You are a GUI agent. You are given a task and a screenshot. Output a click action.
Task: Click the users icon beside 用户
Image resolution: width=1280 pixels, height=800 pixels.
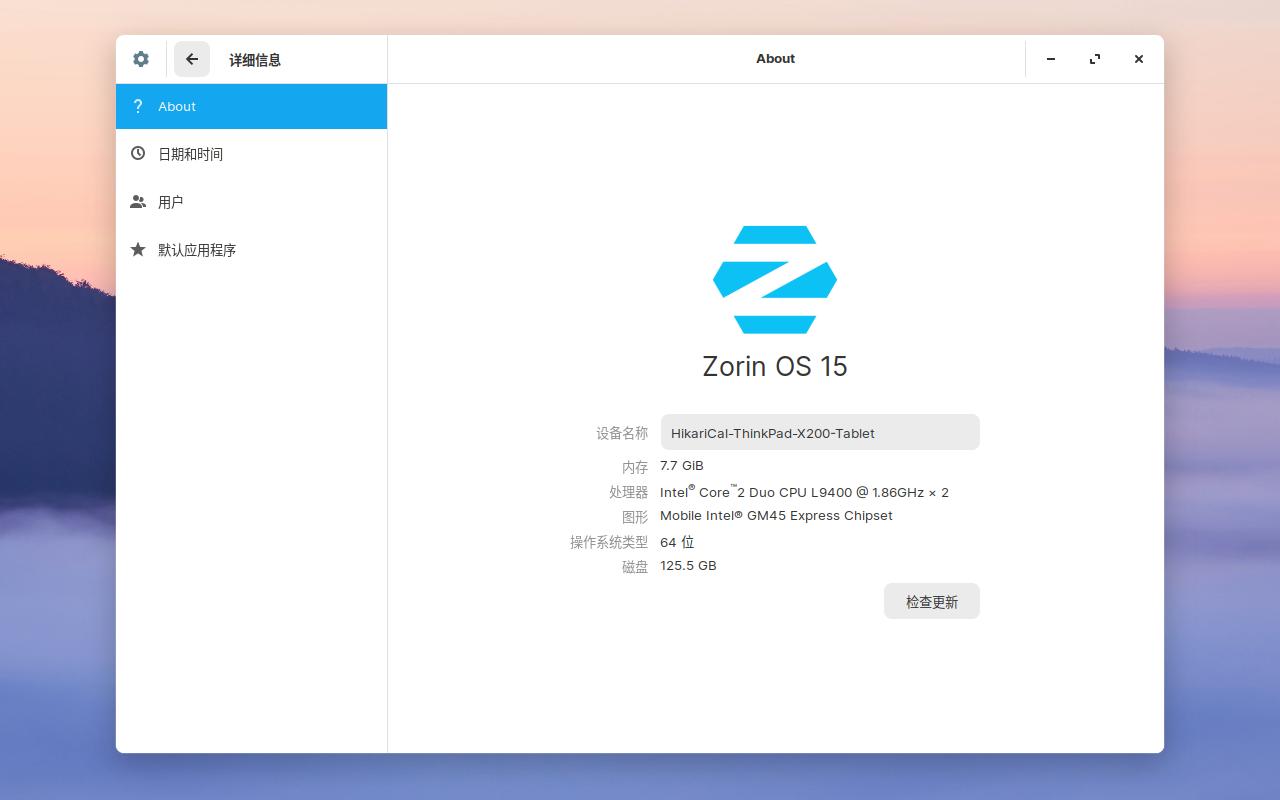(x=138, y=201)
